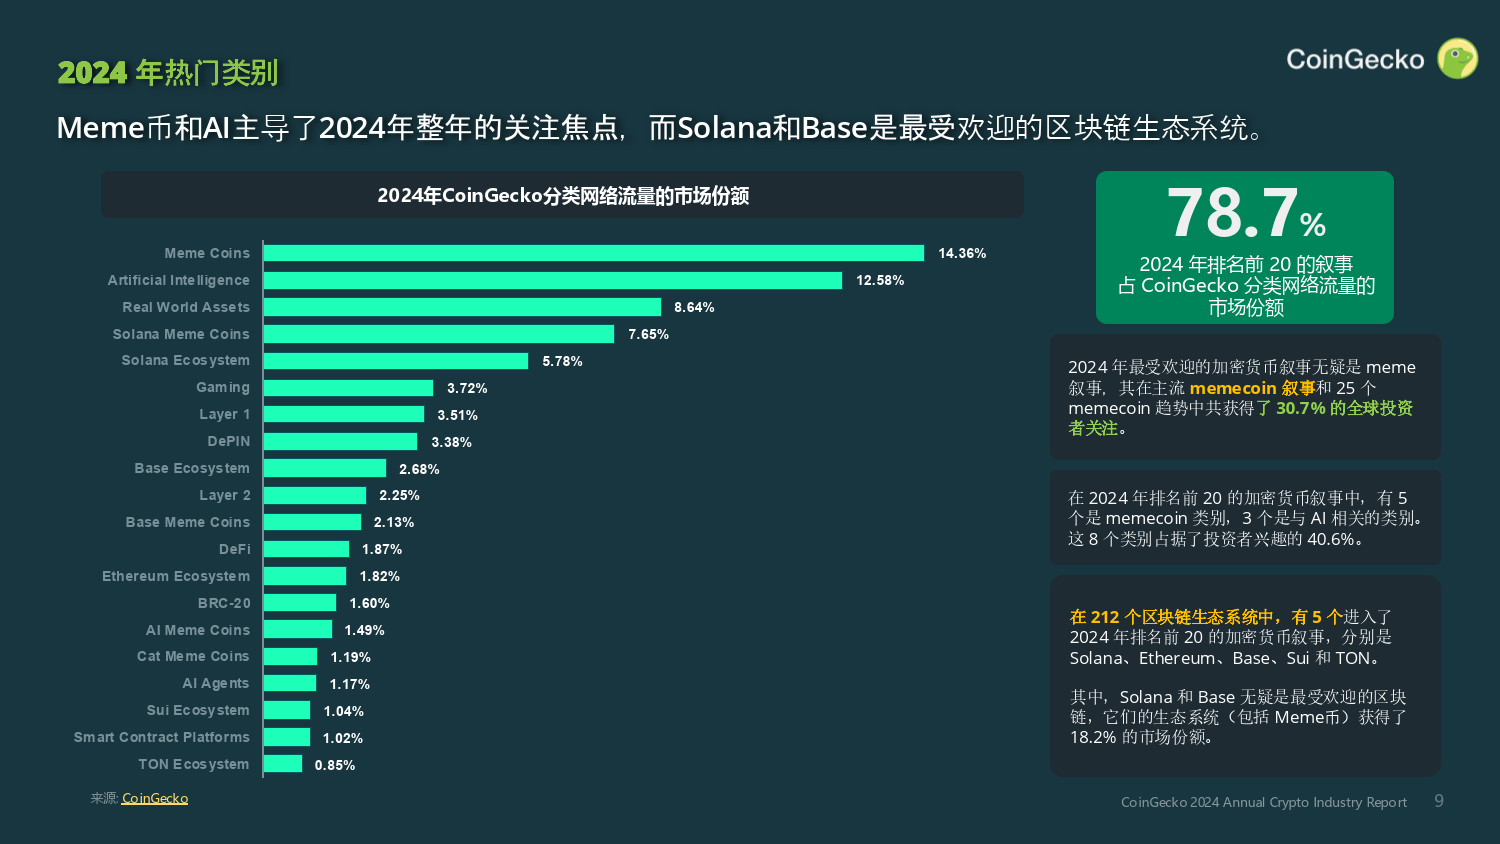Open the CoinGecko source link
The width and height of the screenshot is (1500, 844).
pyautogui.click(x=155, y=798)
